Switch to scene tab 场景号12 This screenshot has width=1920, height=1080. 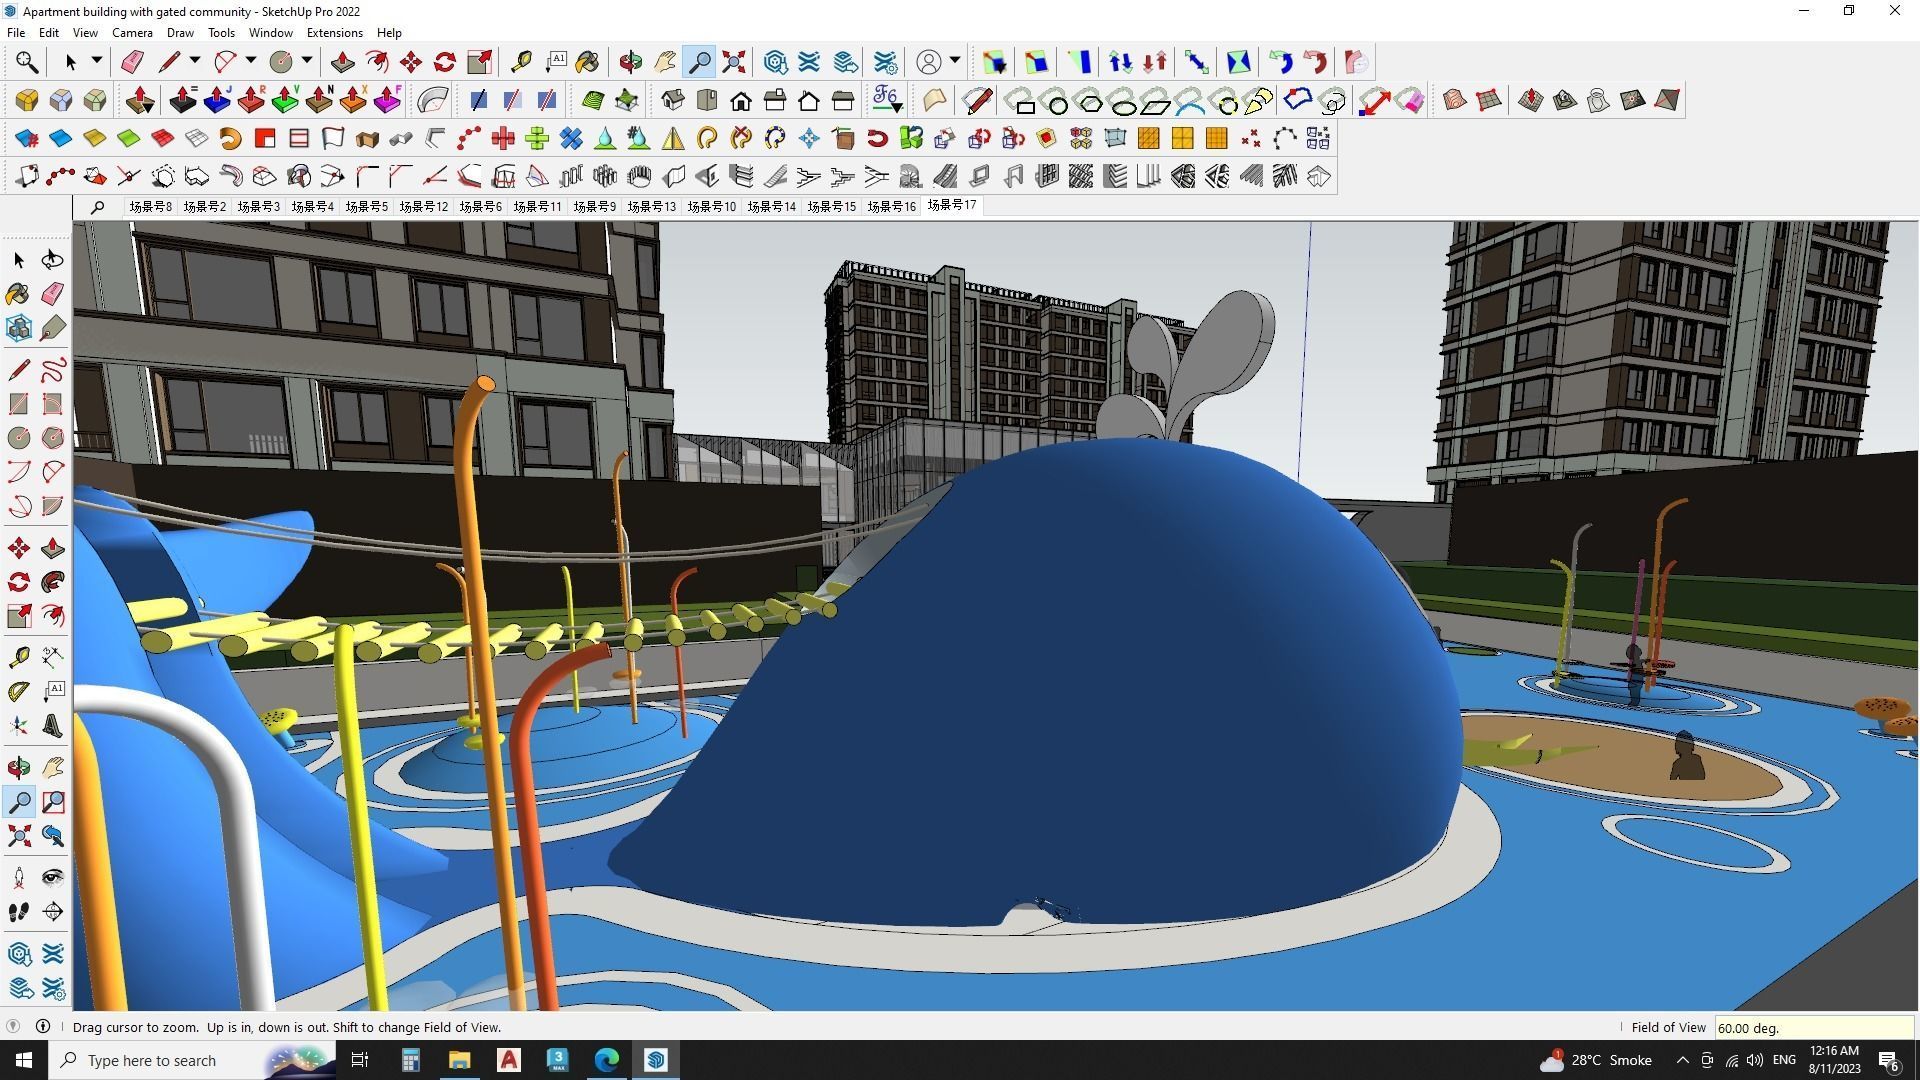[423, 207]
